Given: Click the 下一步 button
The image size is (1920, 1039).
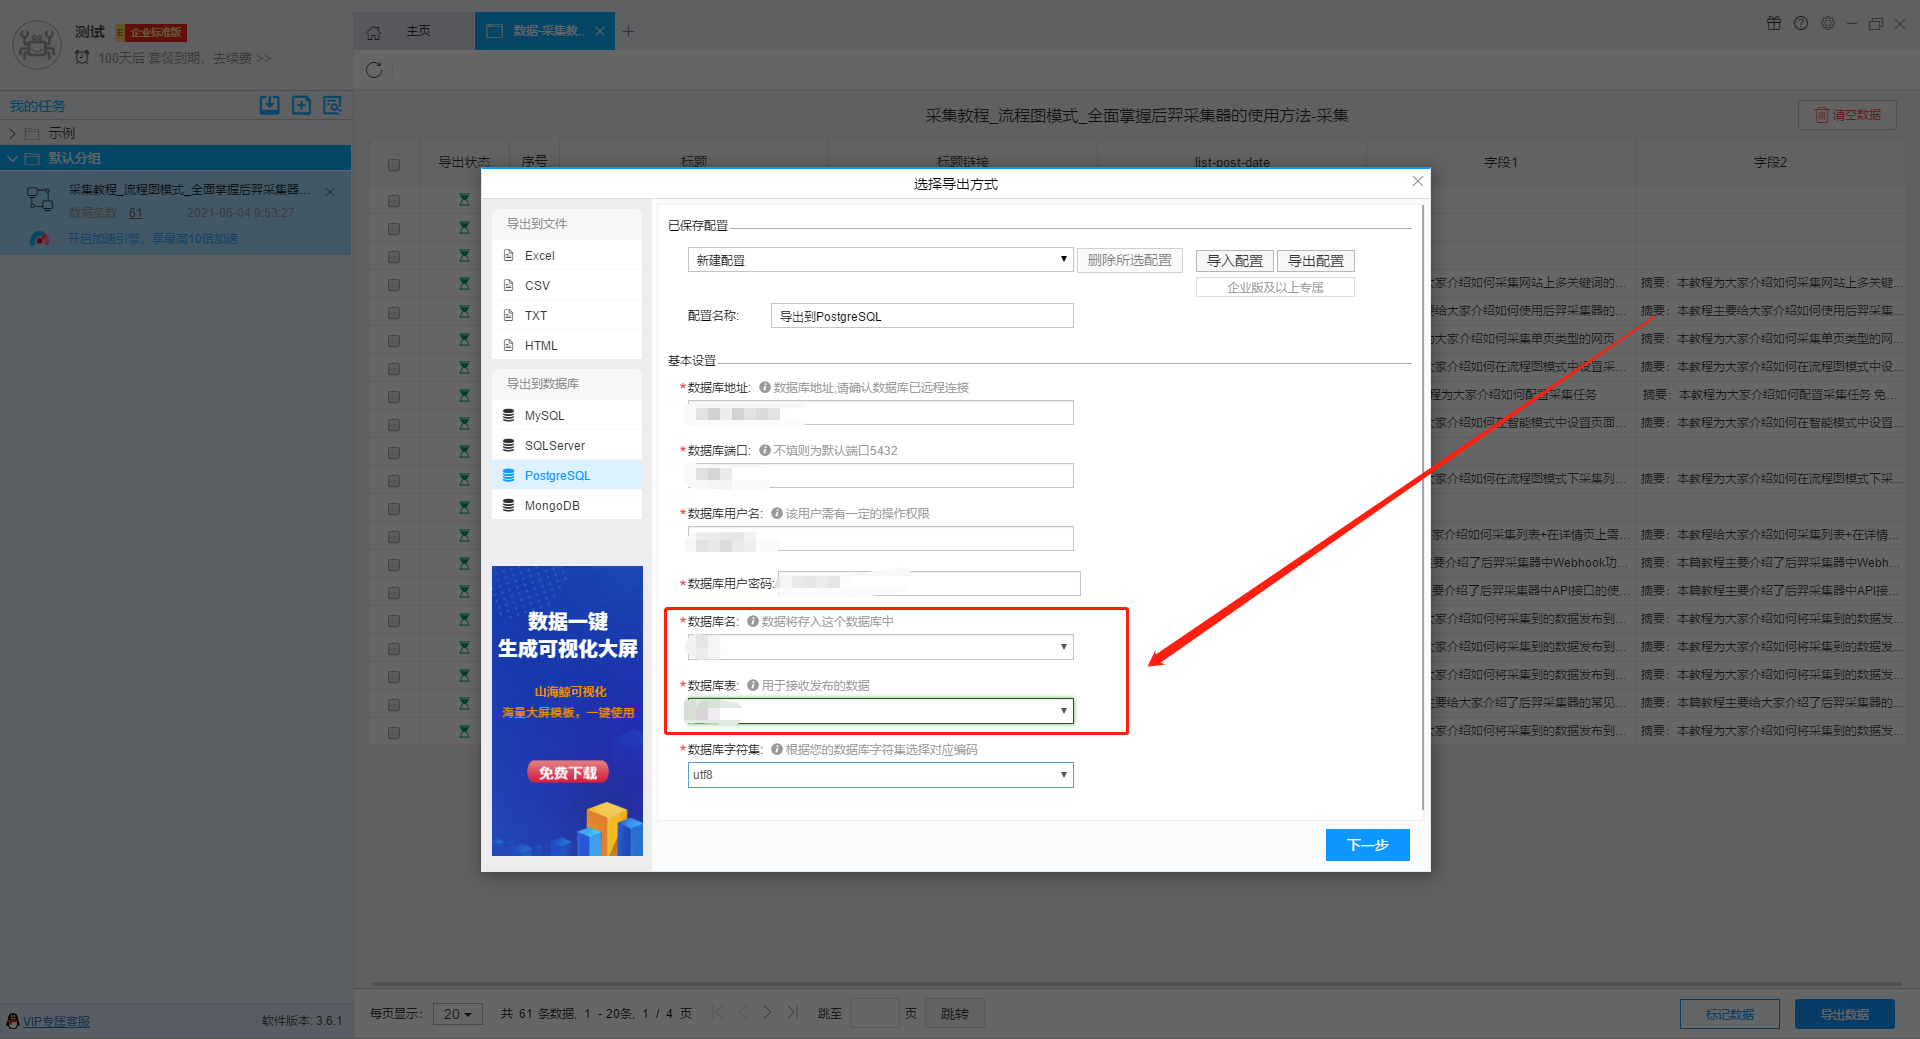Looking at the screenshot, I should pos(1368,845).
